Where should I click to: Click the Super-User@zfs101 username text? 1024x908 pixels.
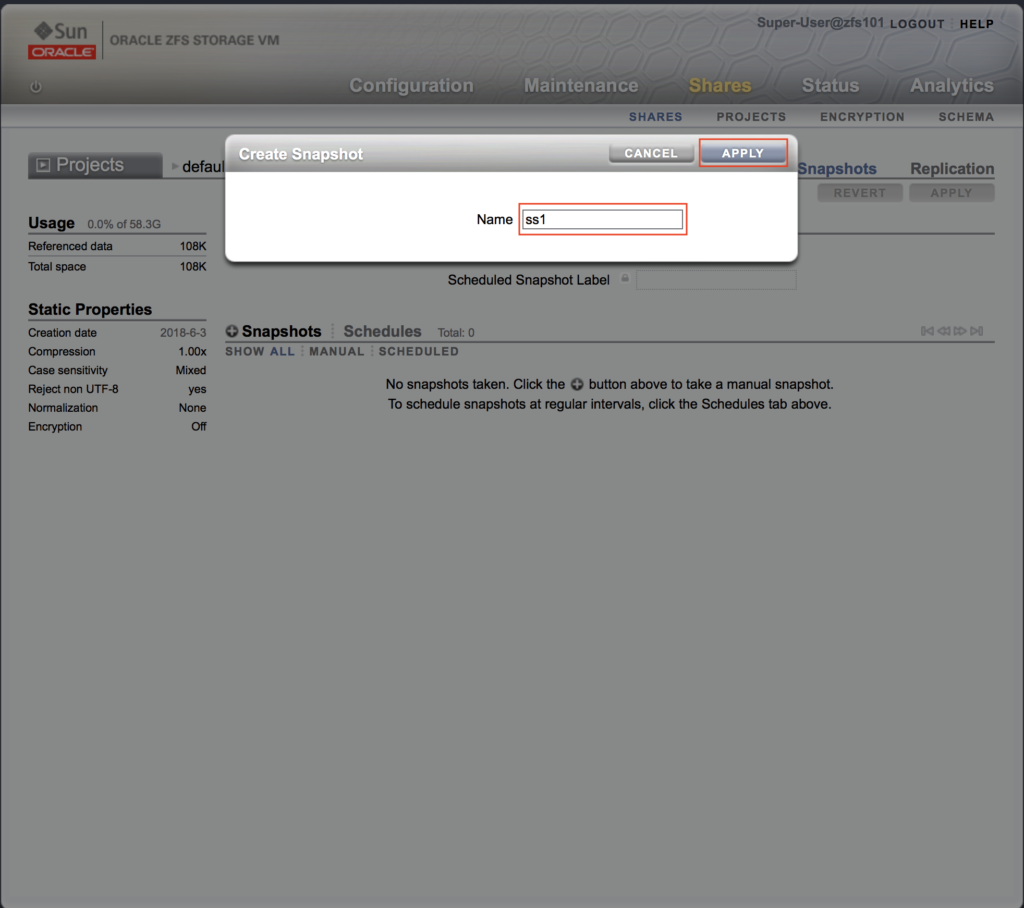tap(820, 23)
